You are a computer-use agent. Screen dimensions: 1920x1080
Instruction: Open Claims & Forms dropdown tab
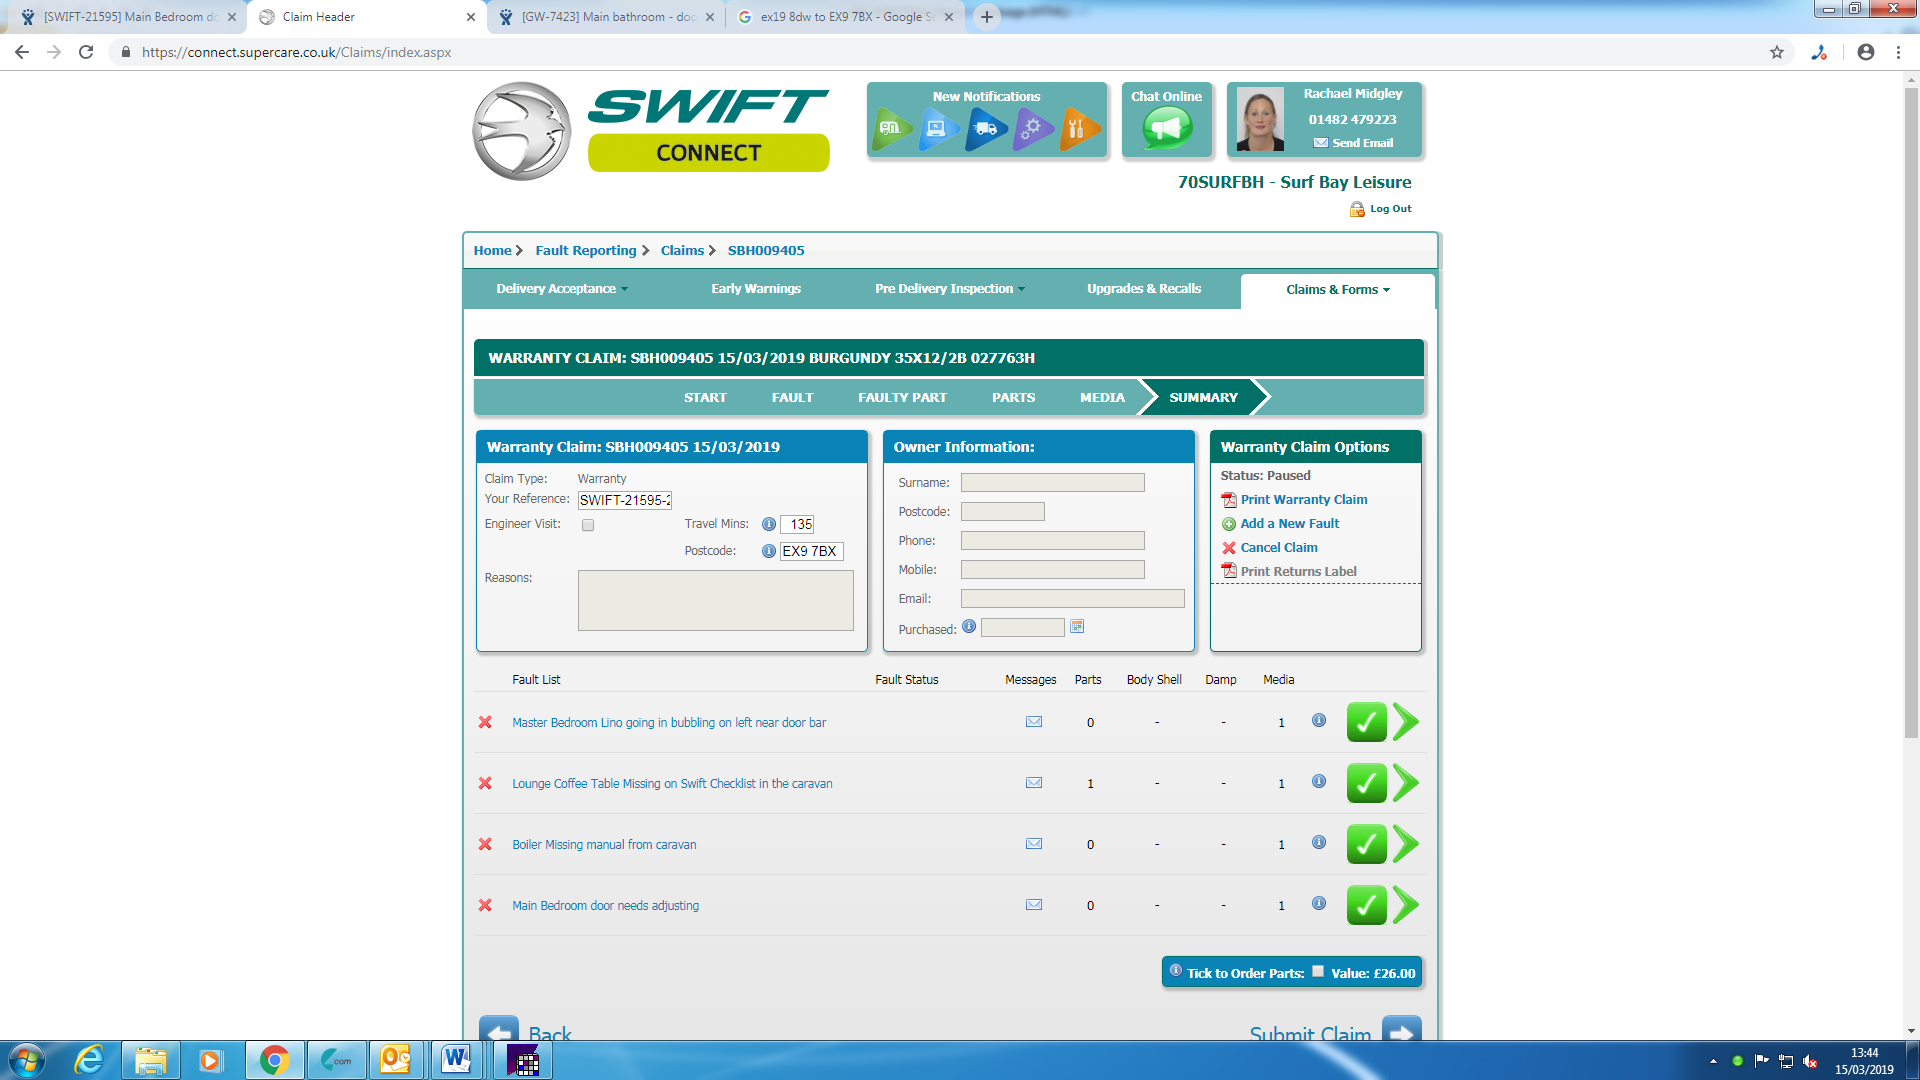(x=1337, y=290)
